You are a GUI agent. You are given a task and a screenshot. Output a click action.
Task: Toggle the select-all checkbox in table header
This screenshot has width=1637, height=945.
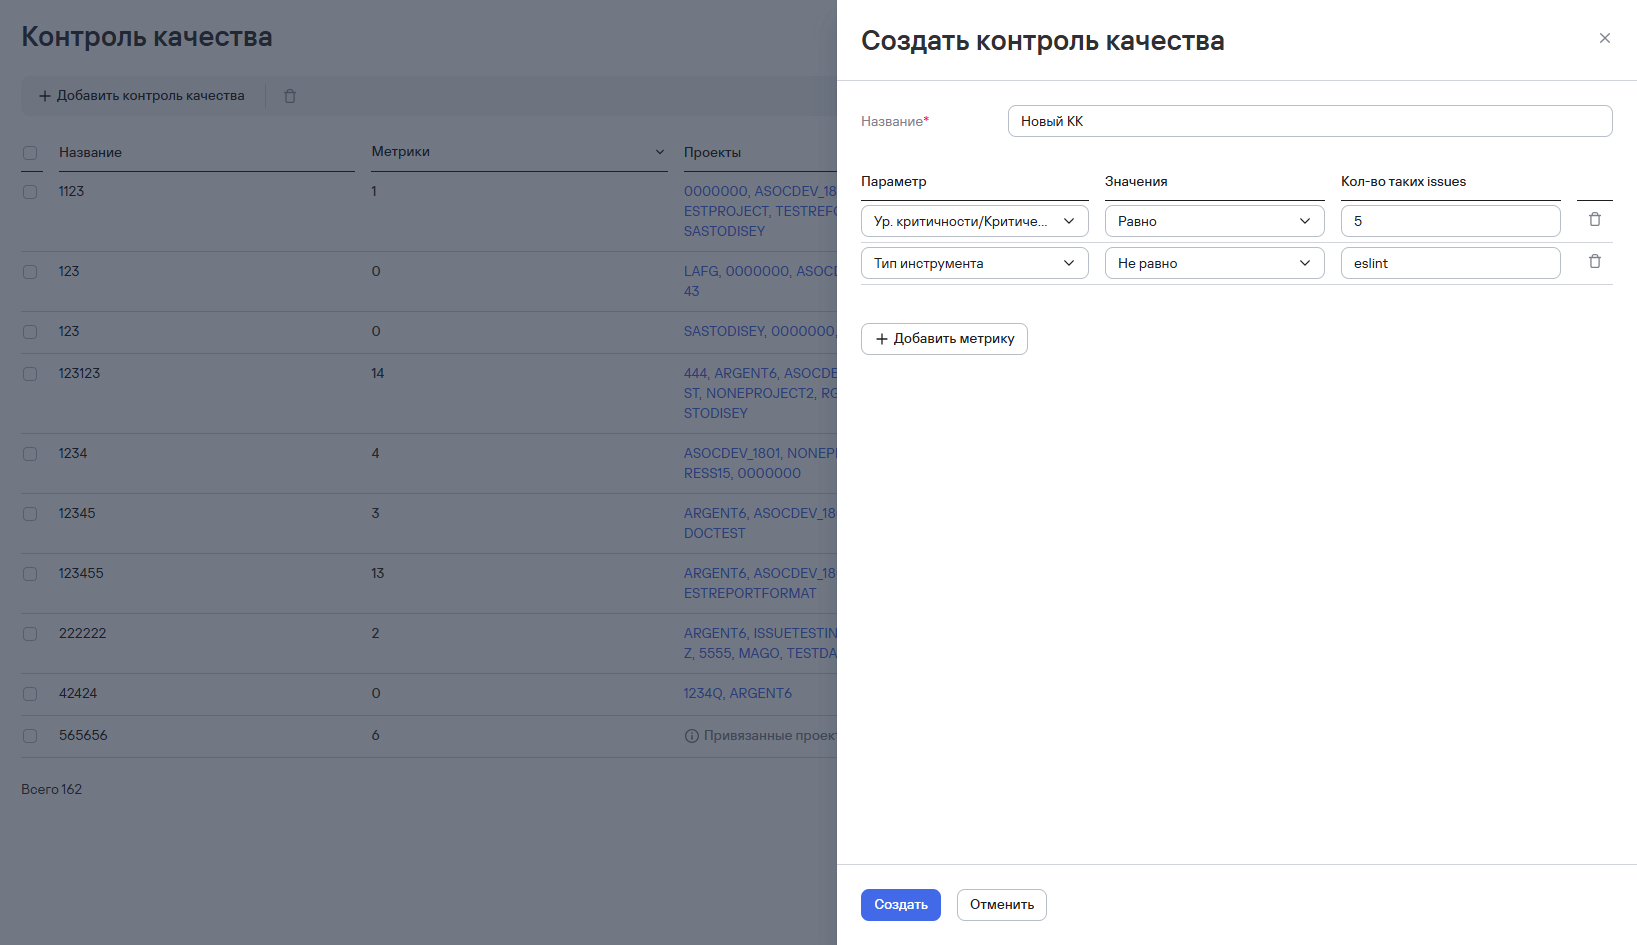pyautogui.click(x=30, y=153)
